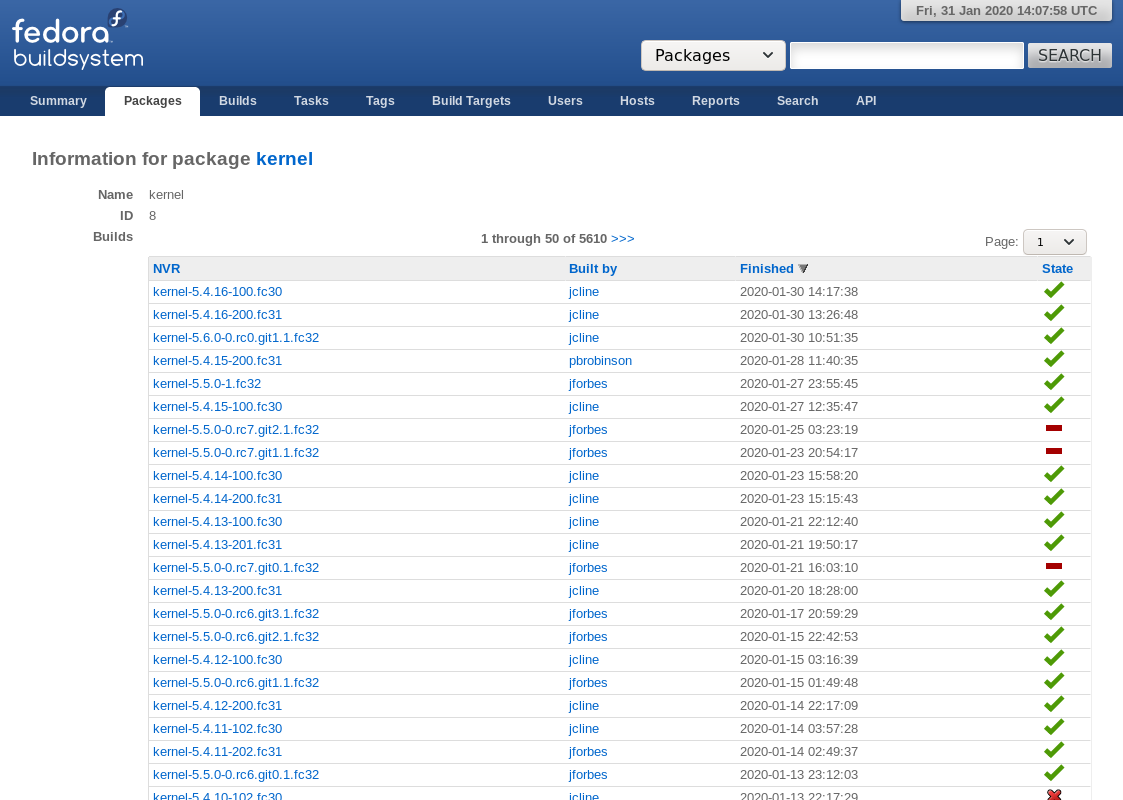Switch to the Builds tab
This screenshot has height=800, width=1123.
[x=238, y=101]
